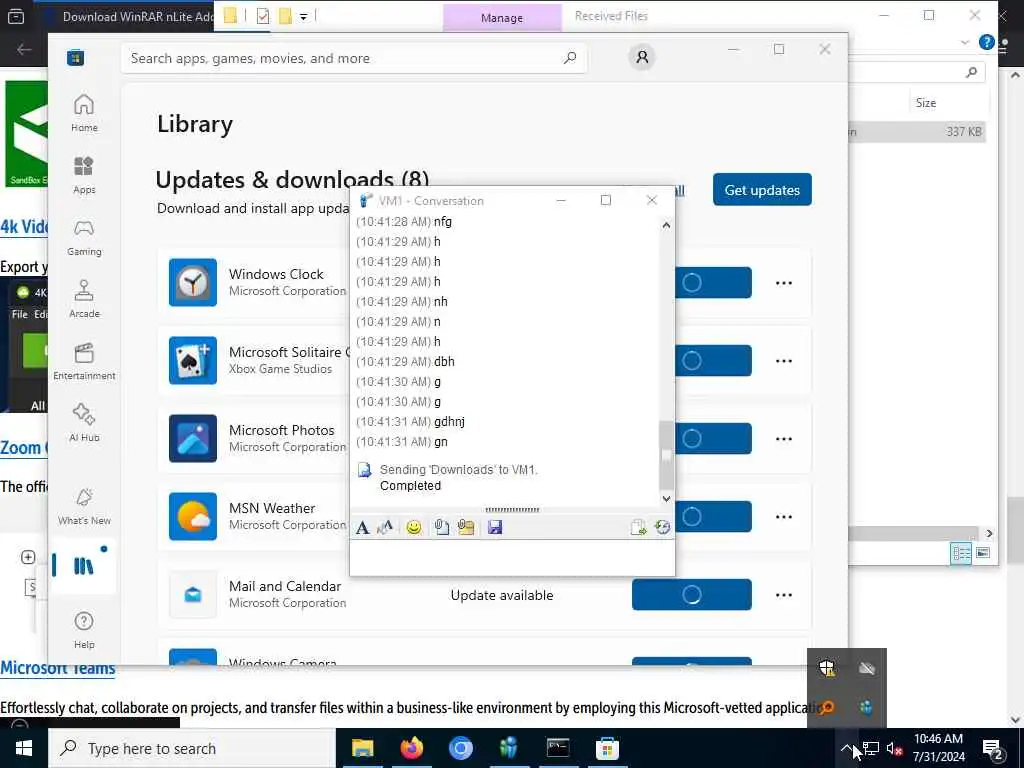Open Microsoft Store from the taskbar

tap(607, 748)
